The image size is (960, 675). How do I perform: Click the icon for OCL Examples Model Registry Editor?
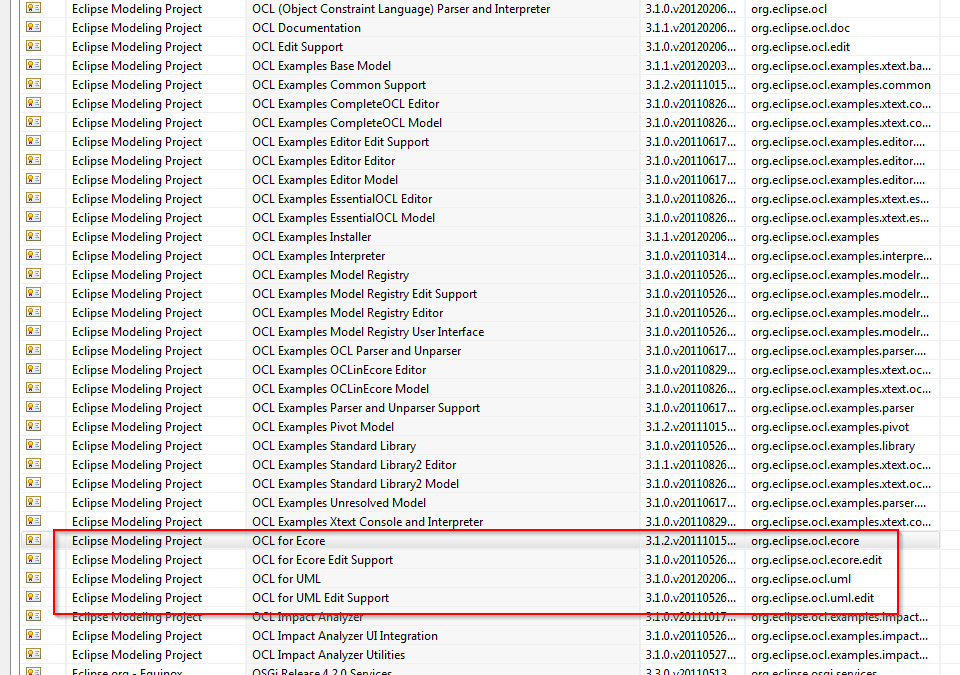[34, 312]
